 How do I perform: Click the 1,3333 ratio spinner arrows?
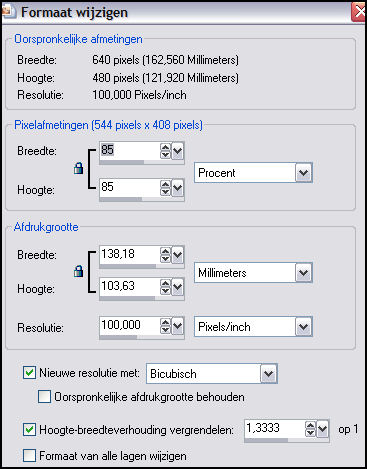(x=310, y=429)
